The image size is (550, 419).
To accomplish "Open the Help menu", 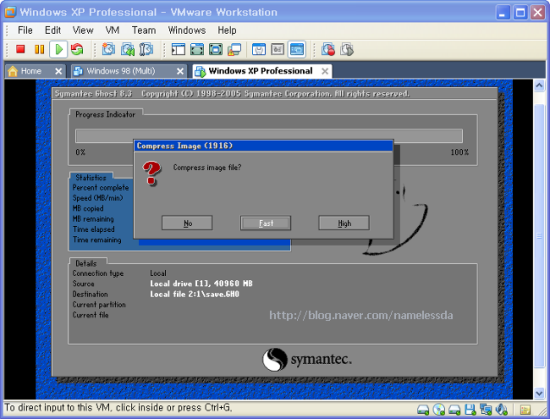I will 227,30.
